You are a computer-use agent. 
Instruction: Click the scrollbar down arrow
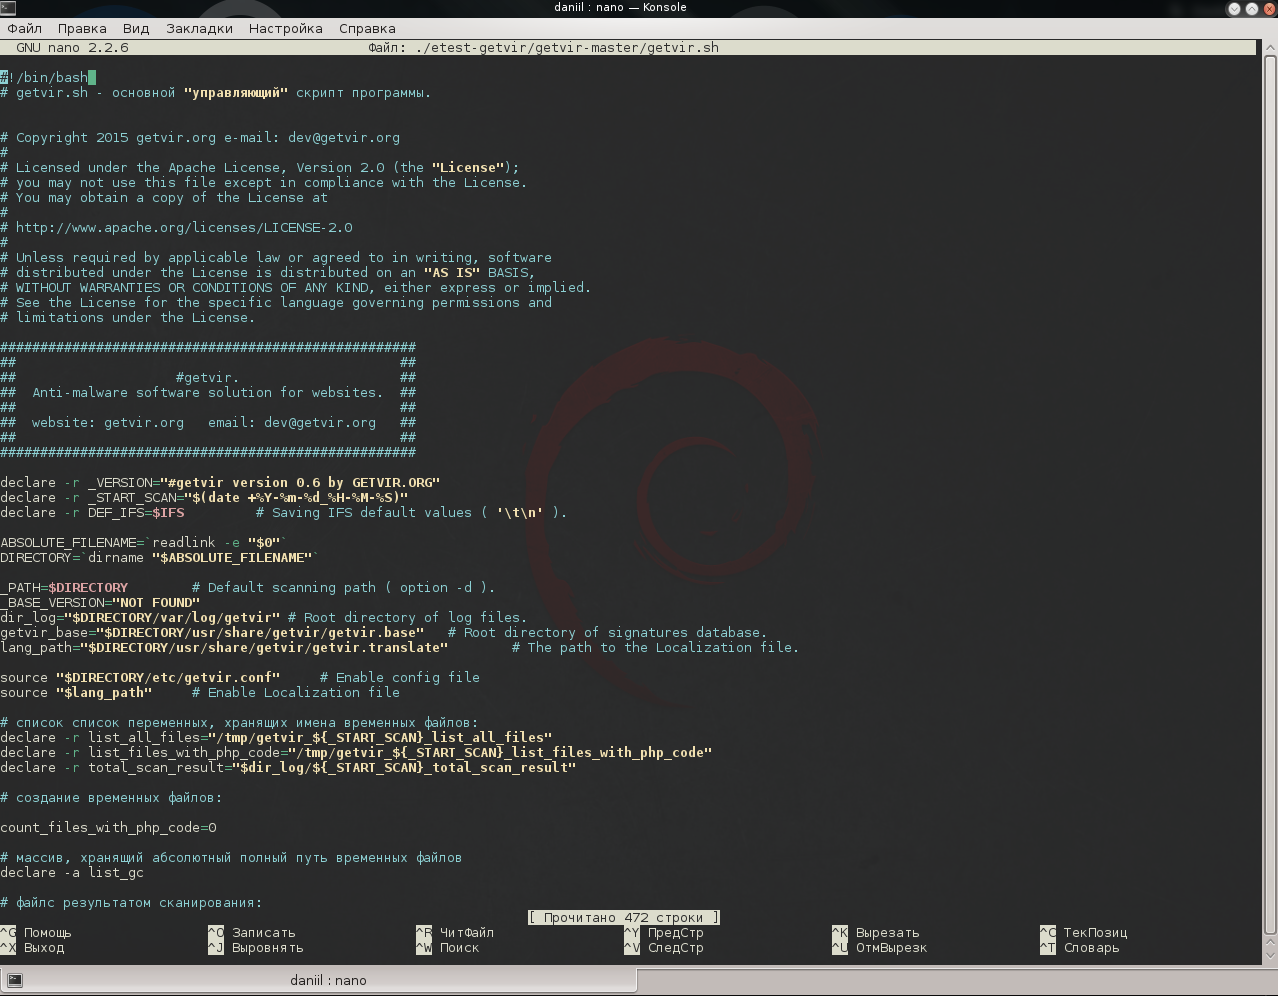click(1270, 958)
